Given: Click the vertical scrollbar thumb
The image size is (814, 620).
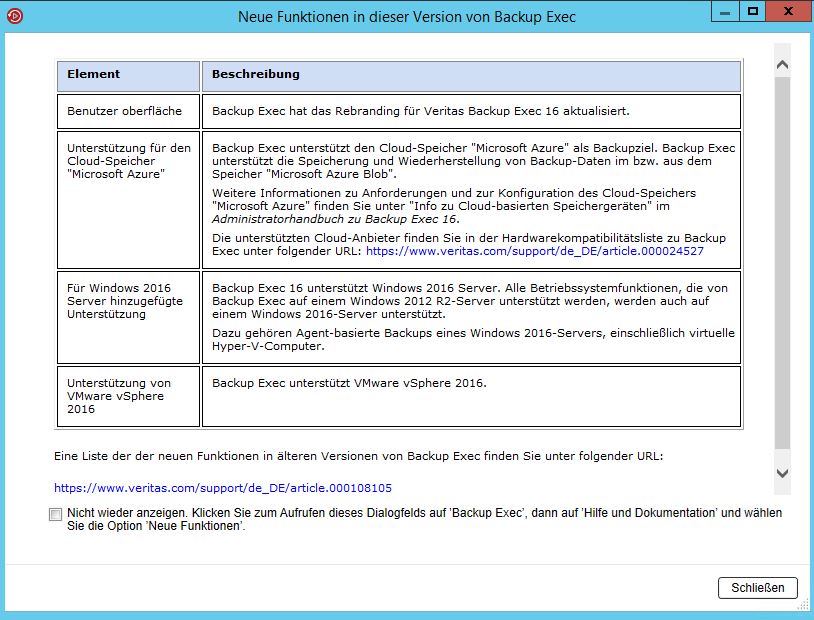Looking at the screenshot, I should pyautogui.click(x=782, y=263).
